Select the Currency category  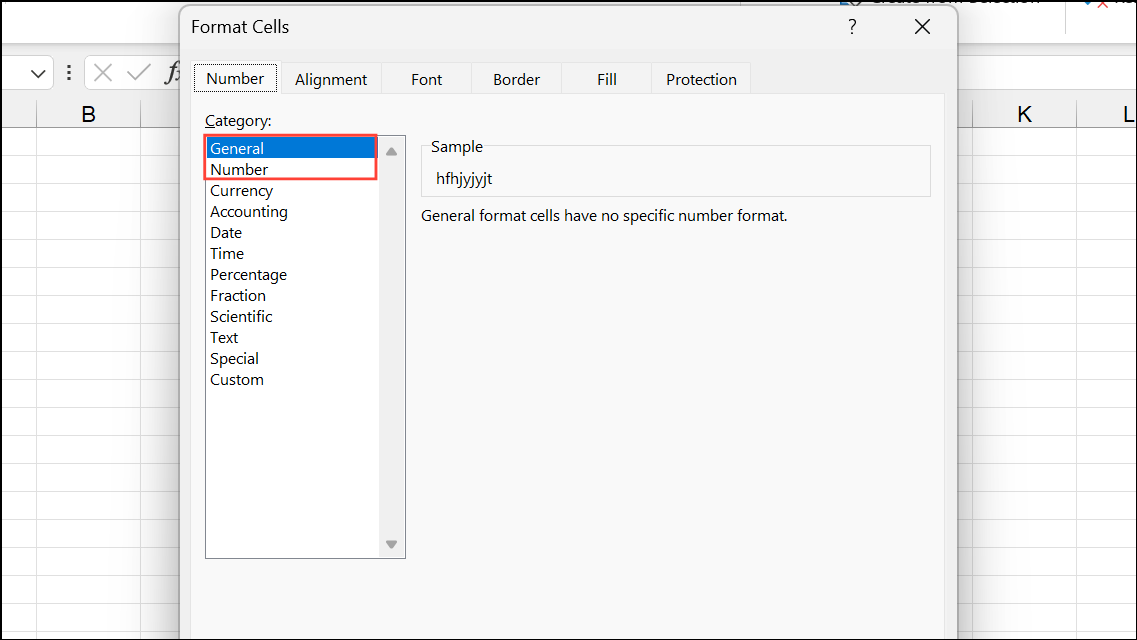241,190
